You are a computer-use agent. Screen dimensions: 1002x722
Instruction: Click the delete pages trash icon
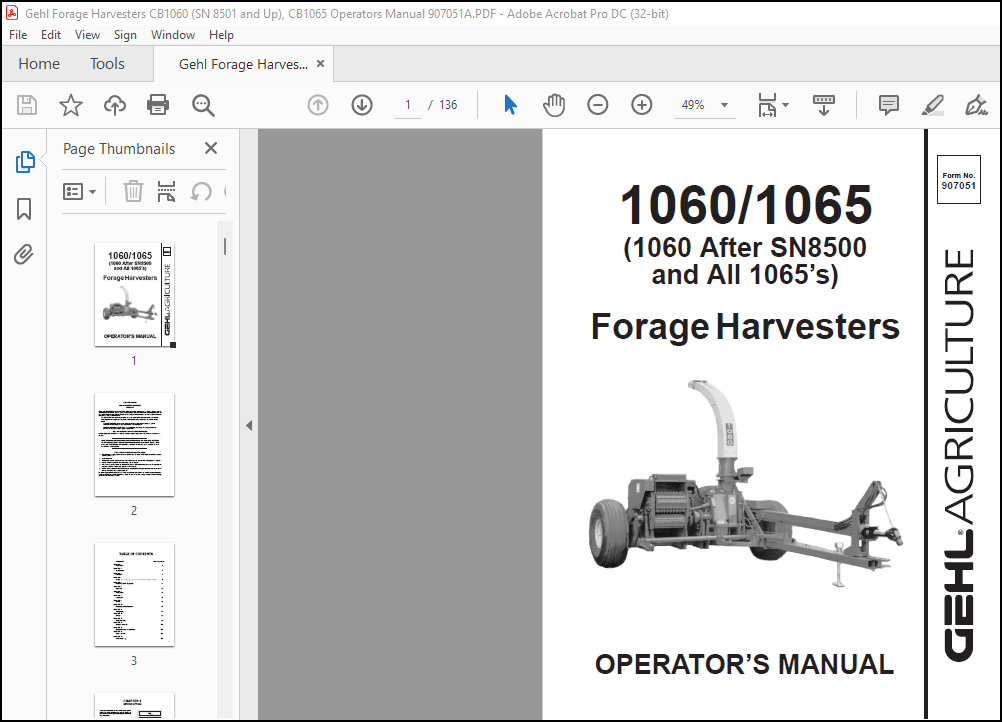tap(133, 191)
